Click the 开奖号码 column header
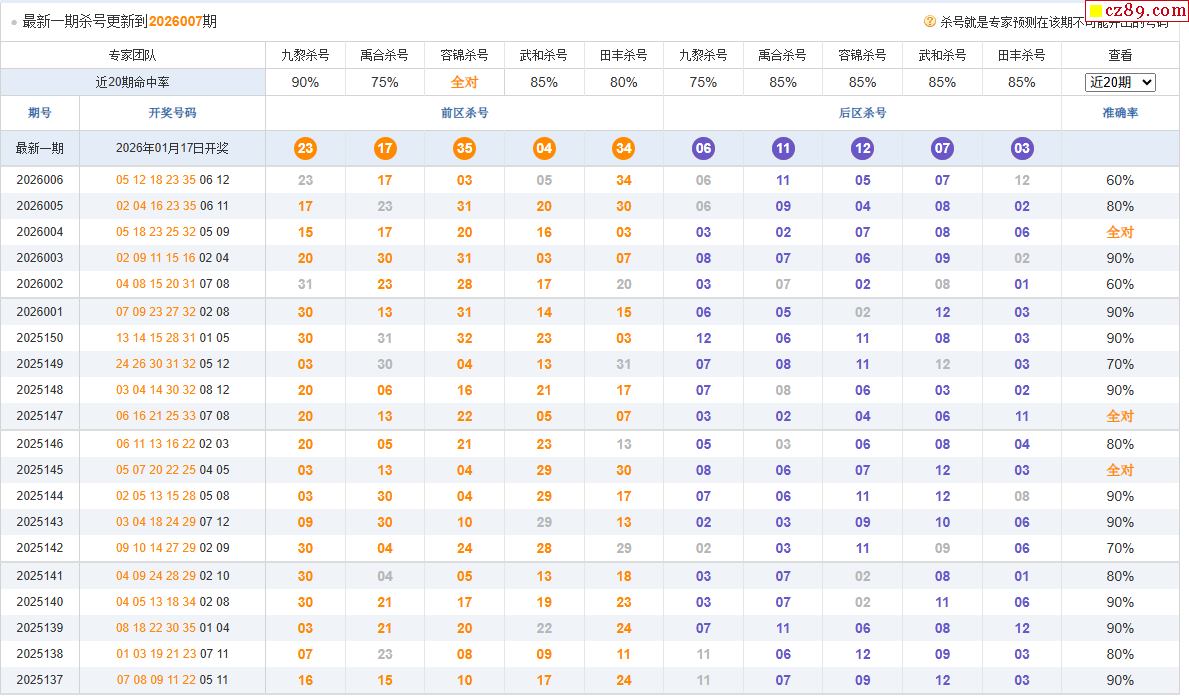Screen dimensions: 1189x699 tap(172, 113)
